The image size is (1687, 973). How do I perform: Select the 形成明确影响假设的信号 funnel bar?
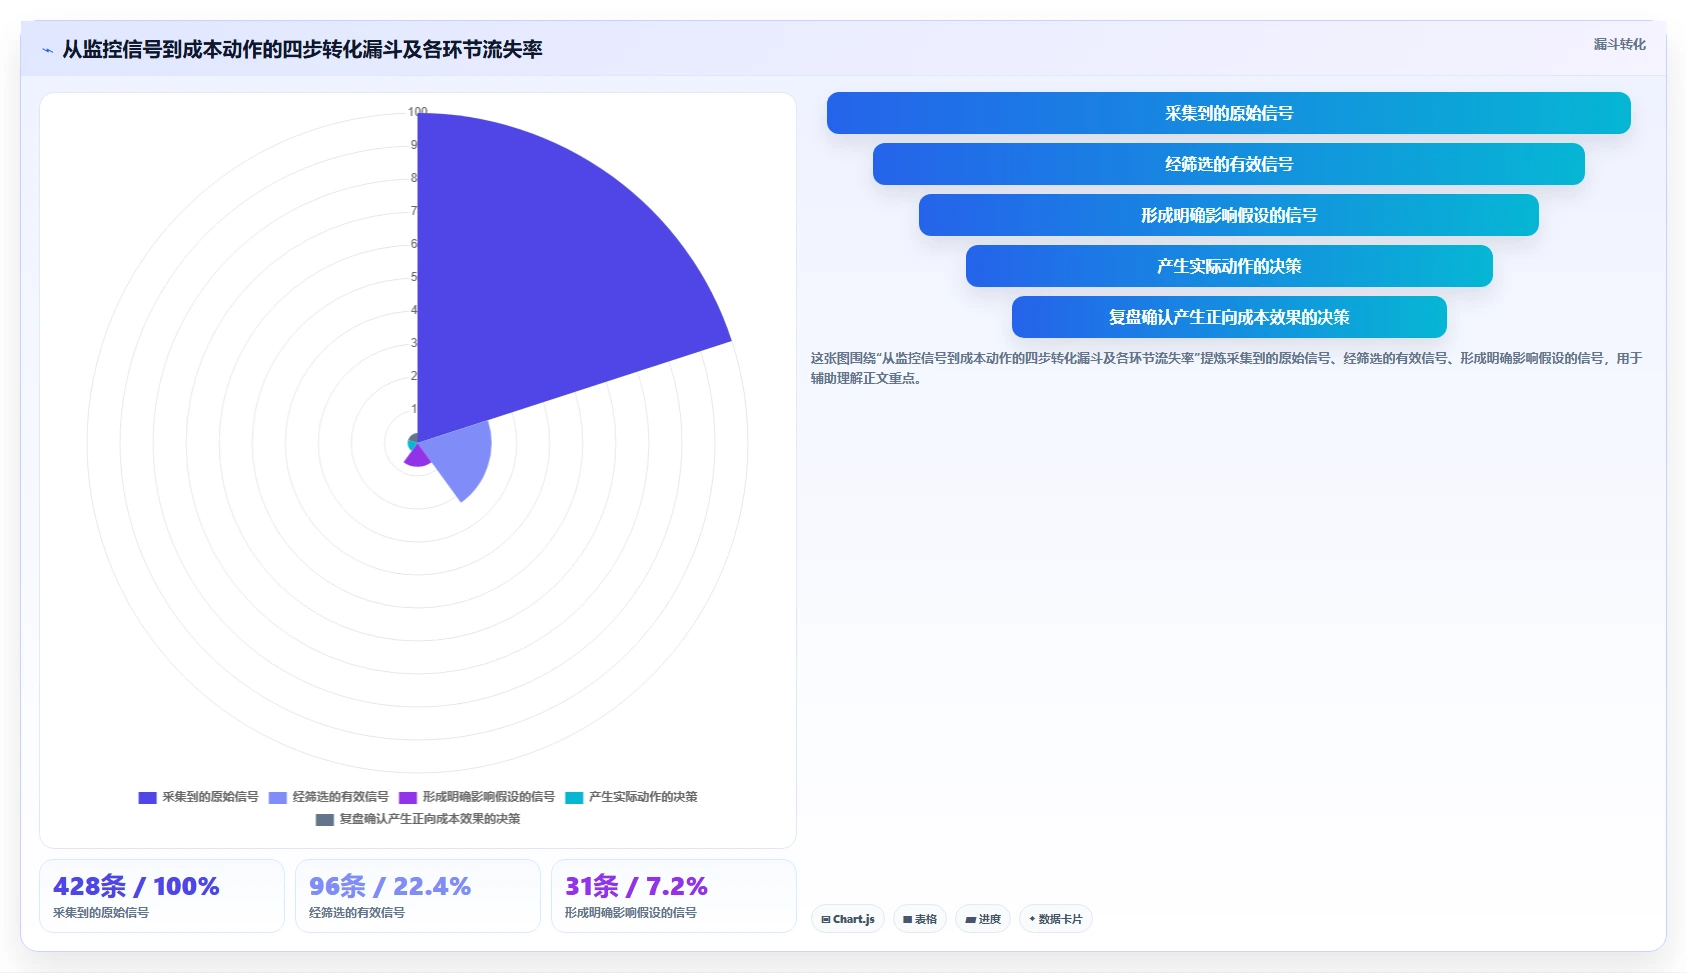point(1228,215)
